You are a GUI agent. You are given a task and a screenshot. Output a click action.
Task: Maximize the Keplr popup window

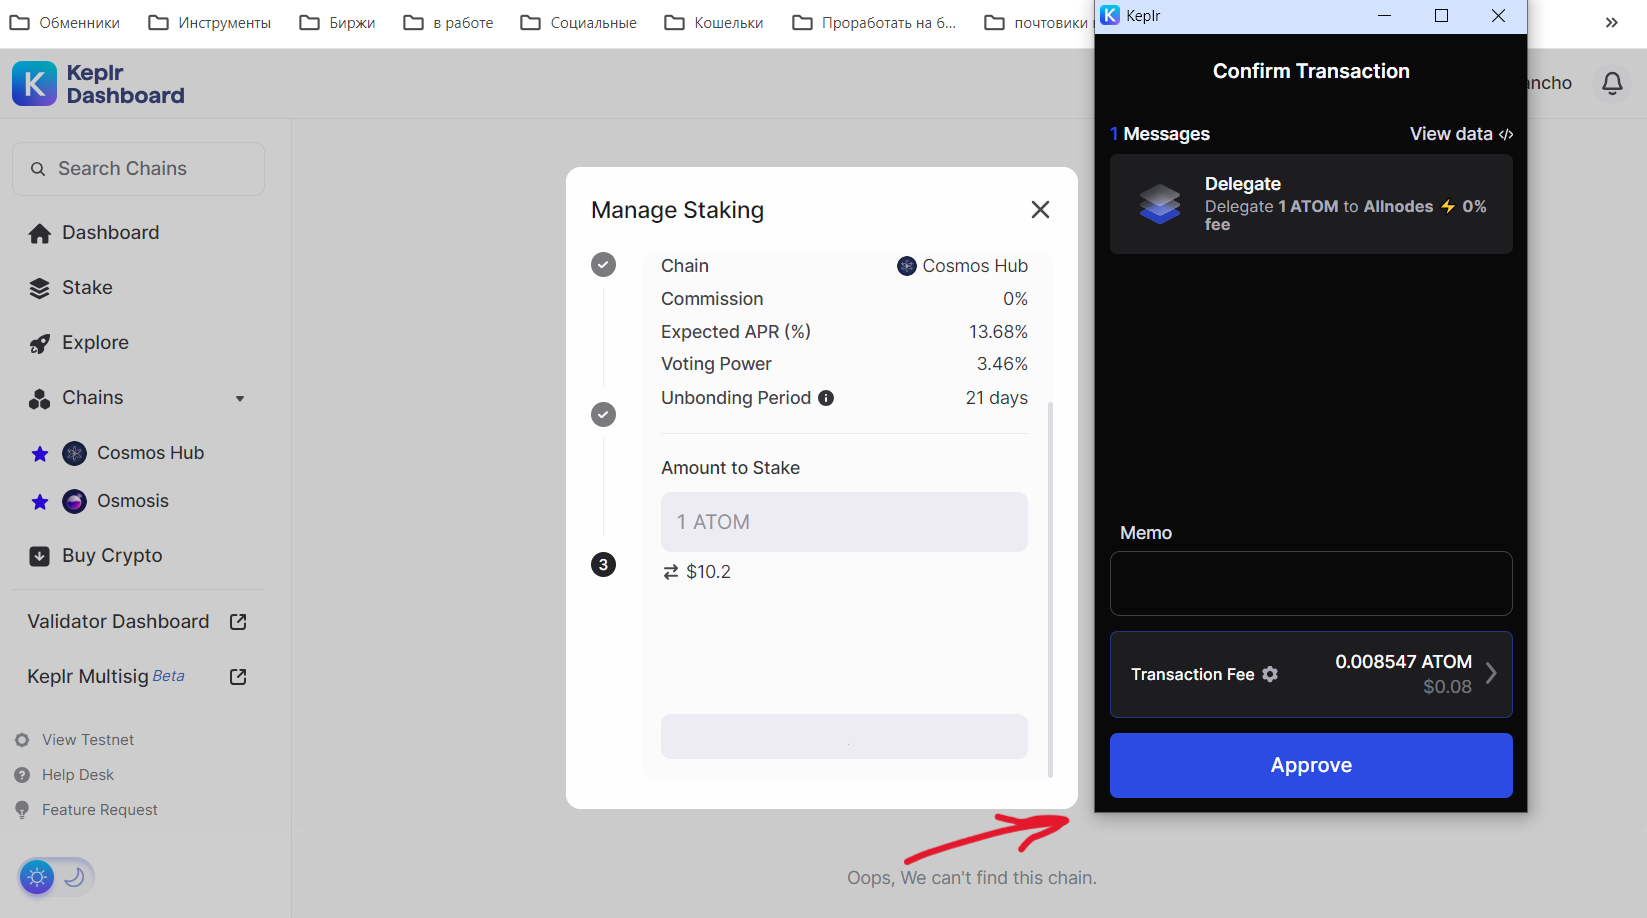[x=1441, y=16]
